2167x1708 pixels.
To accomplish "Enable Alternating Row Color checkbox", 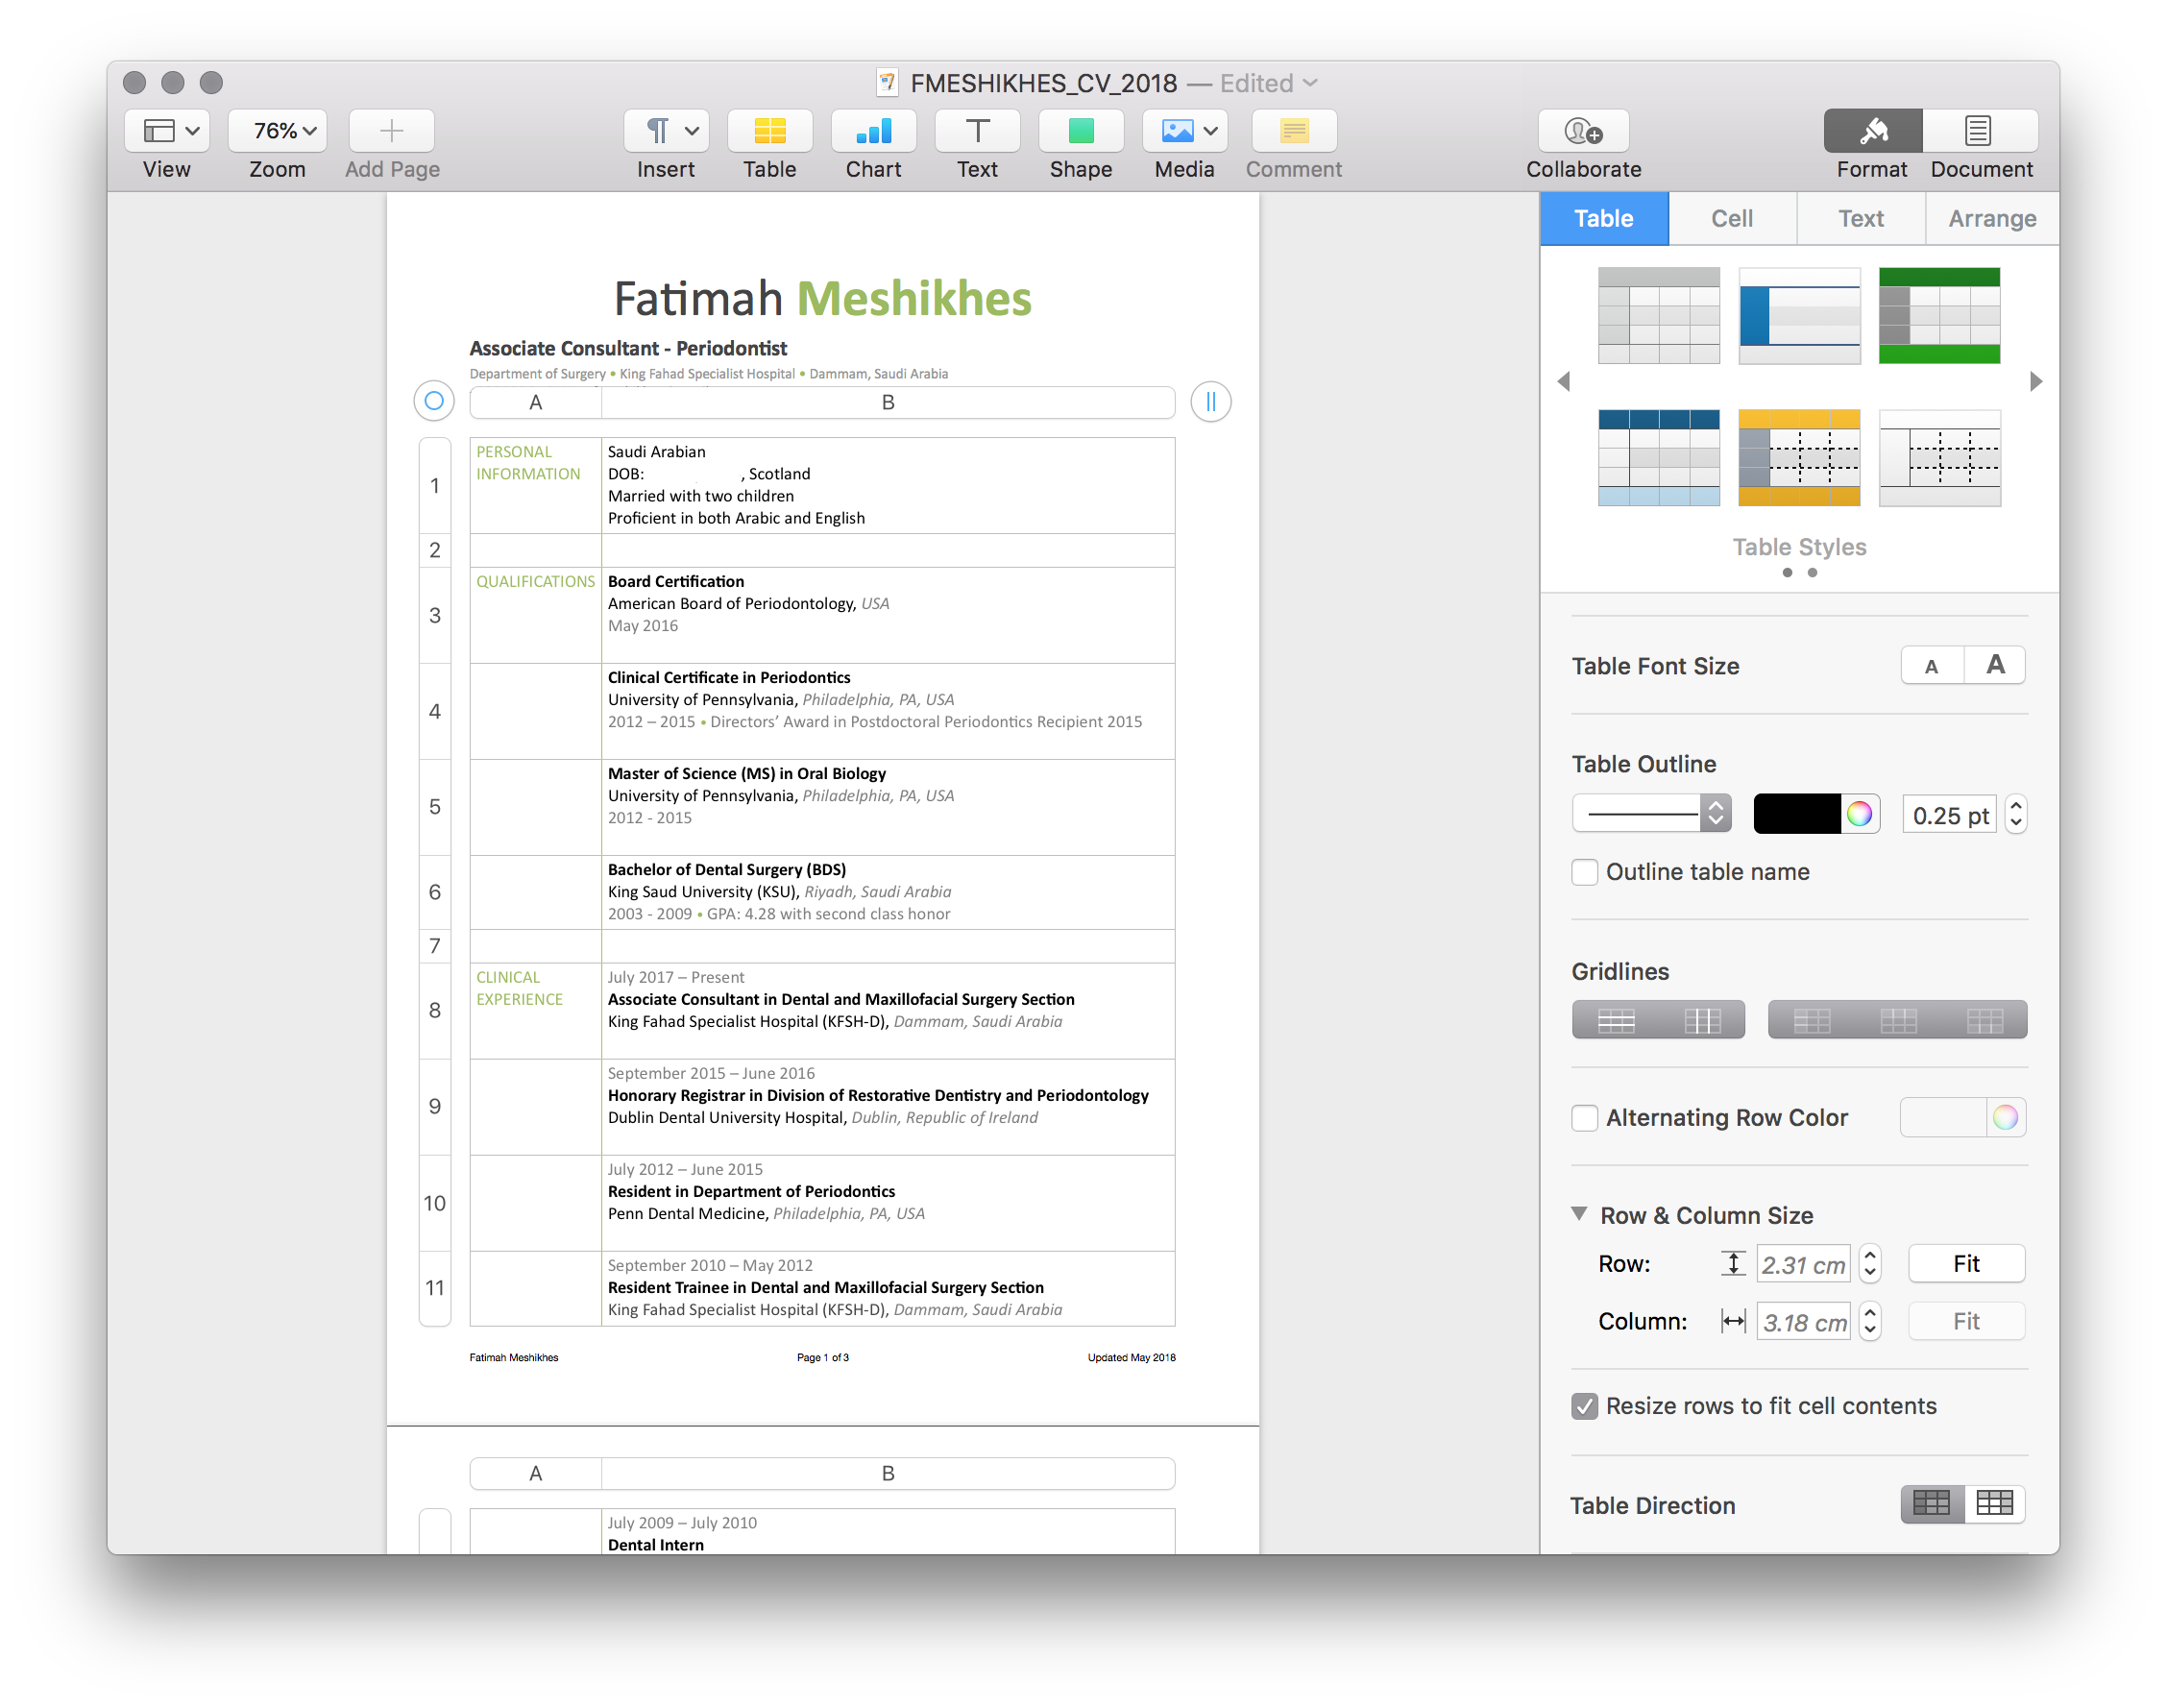I will [x=1584, y=1117].
